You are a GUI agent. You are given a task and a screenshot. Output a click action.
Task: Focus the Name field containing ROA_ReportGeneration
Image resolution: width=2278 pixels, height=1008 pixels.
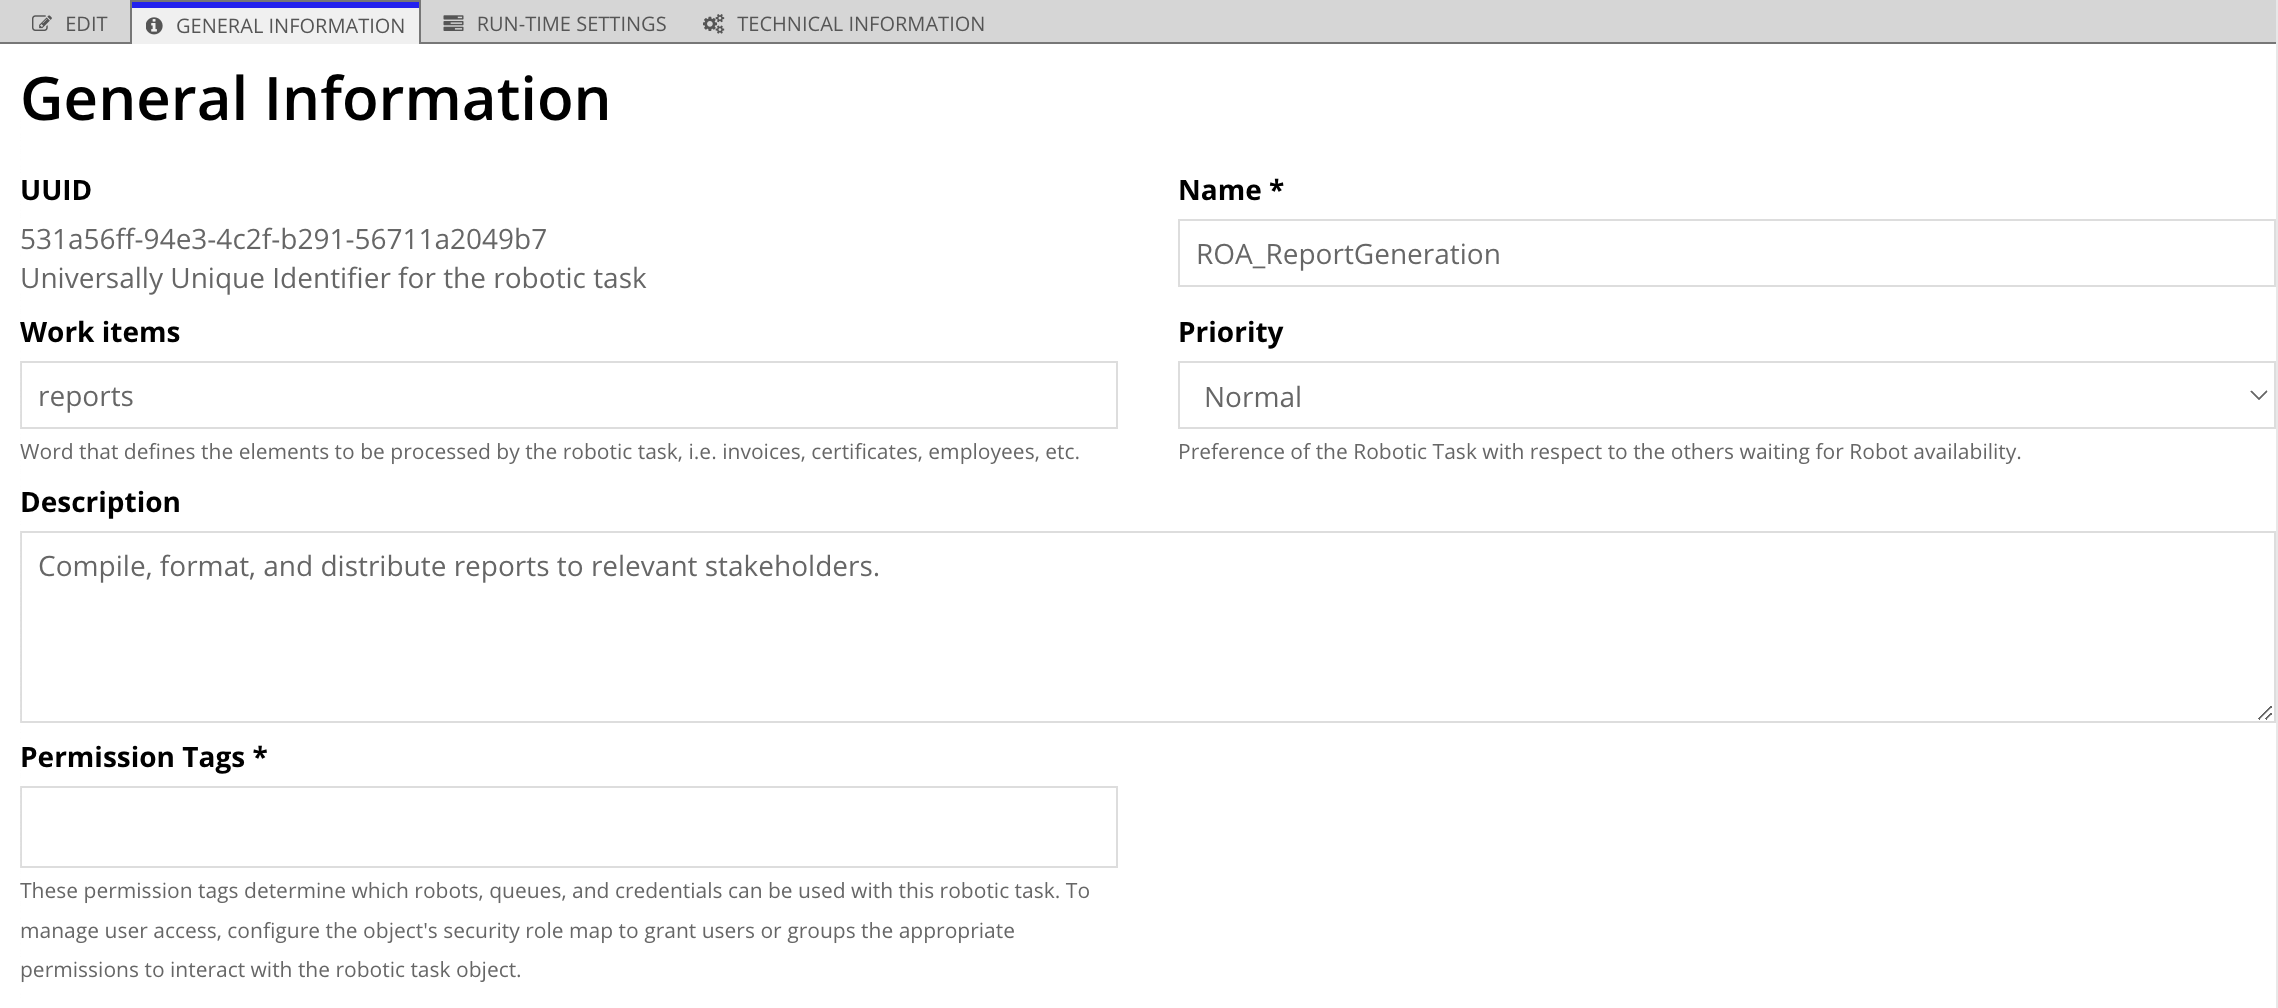(x=1726, y=253)
